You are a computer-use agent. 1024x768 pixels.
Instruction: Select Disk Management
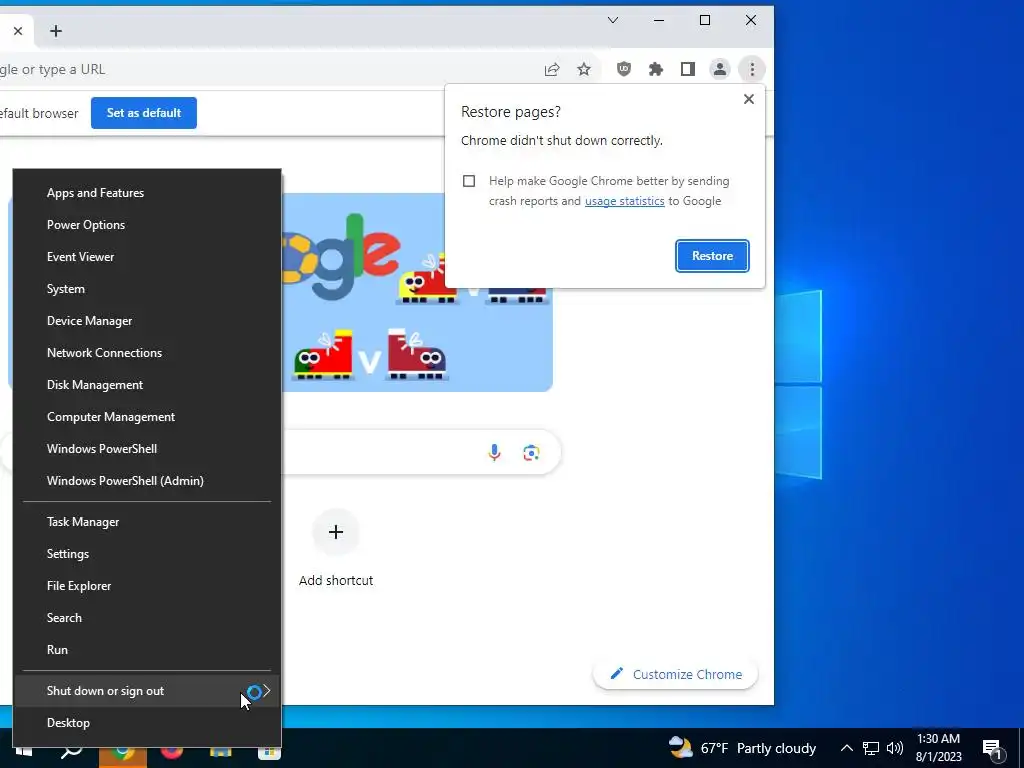point(147,385)
